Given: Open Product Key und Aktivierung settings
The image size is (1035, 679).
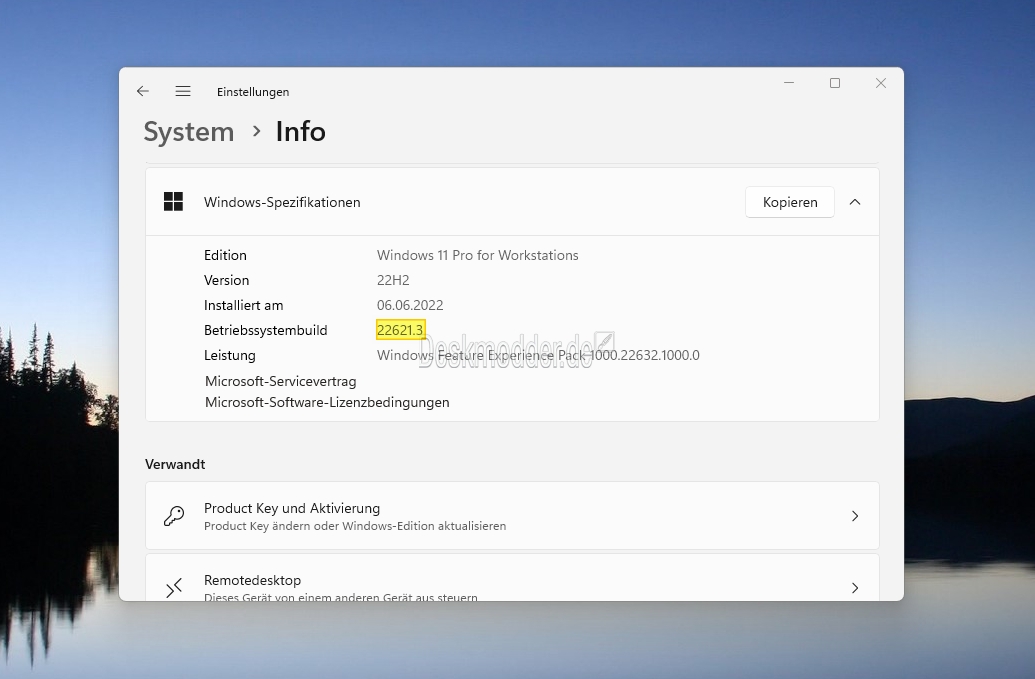Looking at the screenshot, I should pos(512,515).
